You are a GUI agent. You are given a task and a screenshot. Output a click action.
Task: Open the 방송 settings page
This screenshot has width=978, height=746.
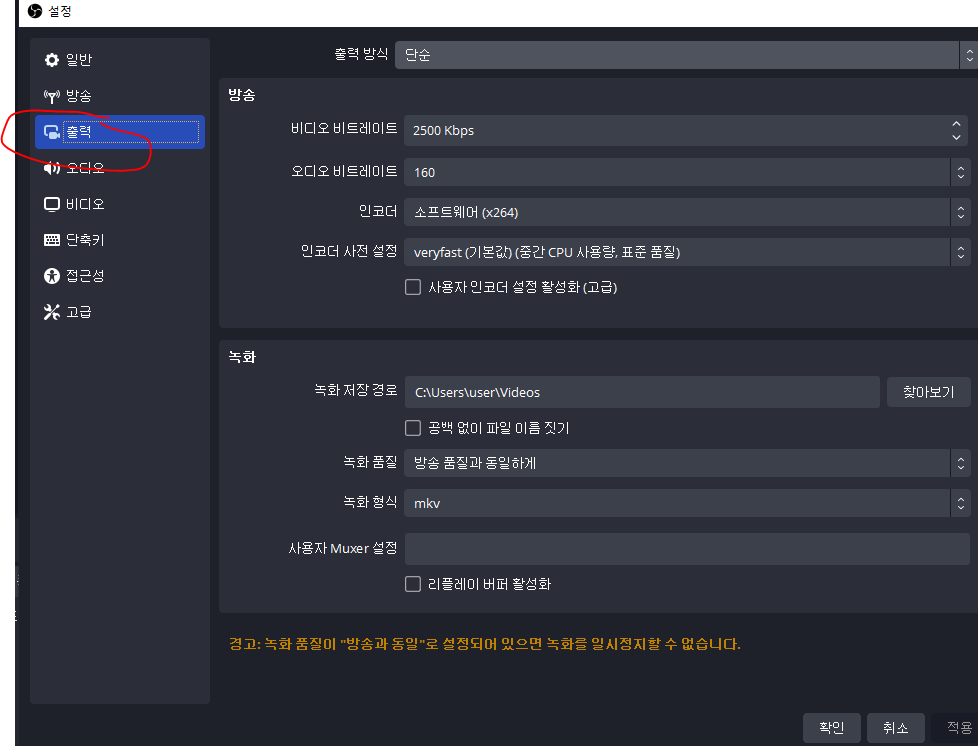(x=120, y=96)
